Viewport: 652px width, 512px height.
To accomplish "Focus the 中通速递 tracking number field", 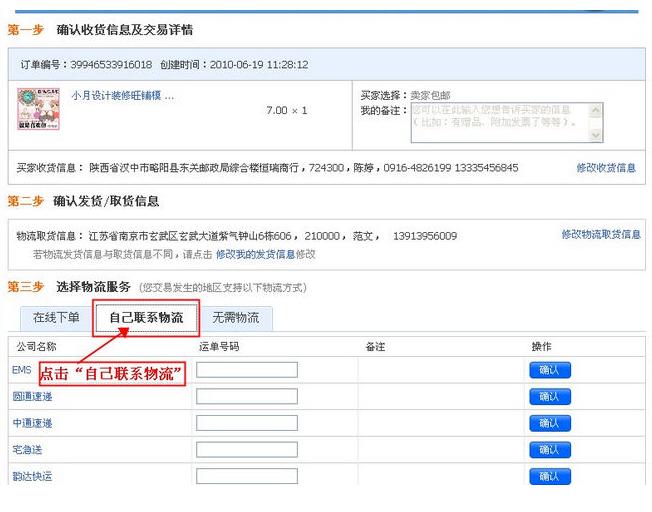I will point(247,423).
